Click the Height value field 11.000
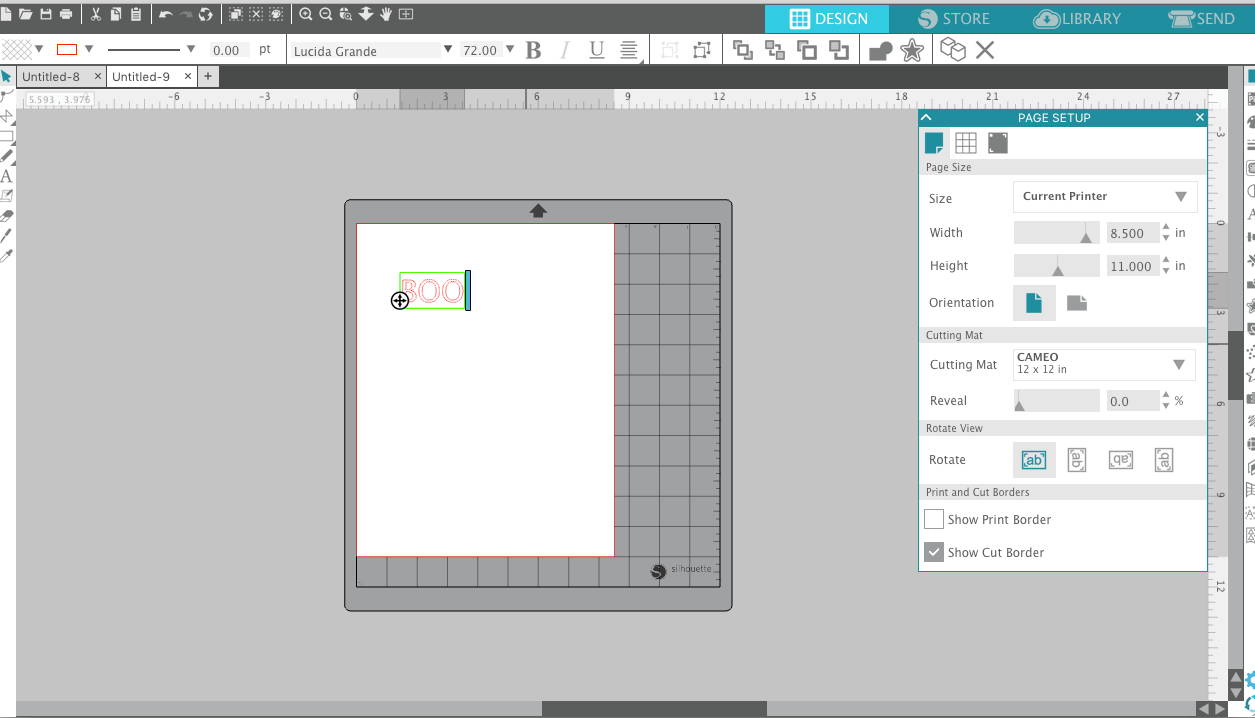Image resolution: width=1255 pixels, height=718 pixels. tap(1132, 266)
